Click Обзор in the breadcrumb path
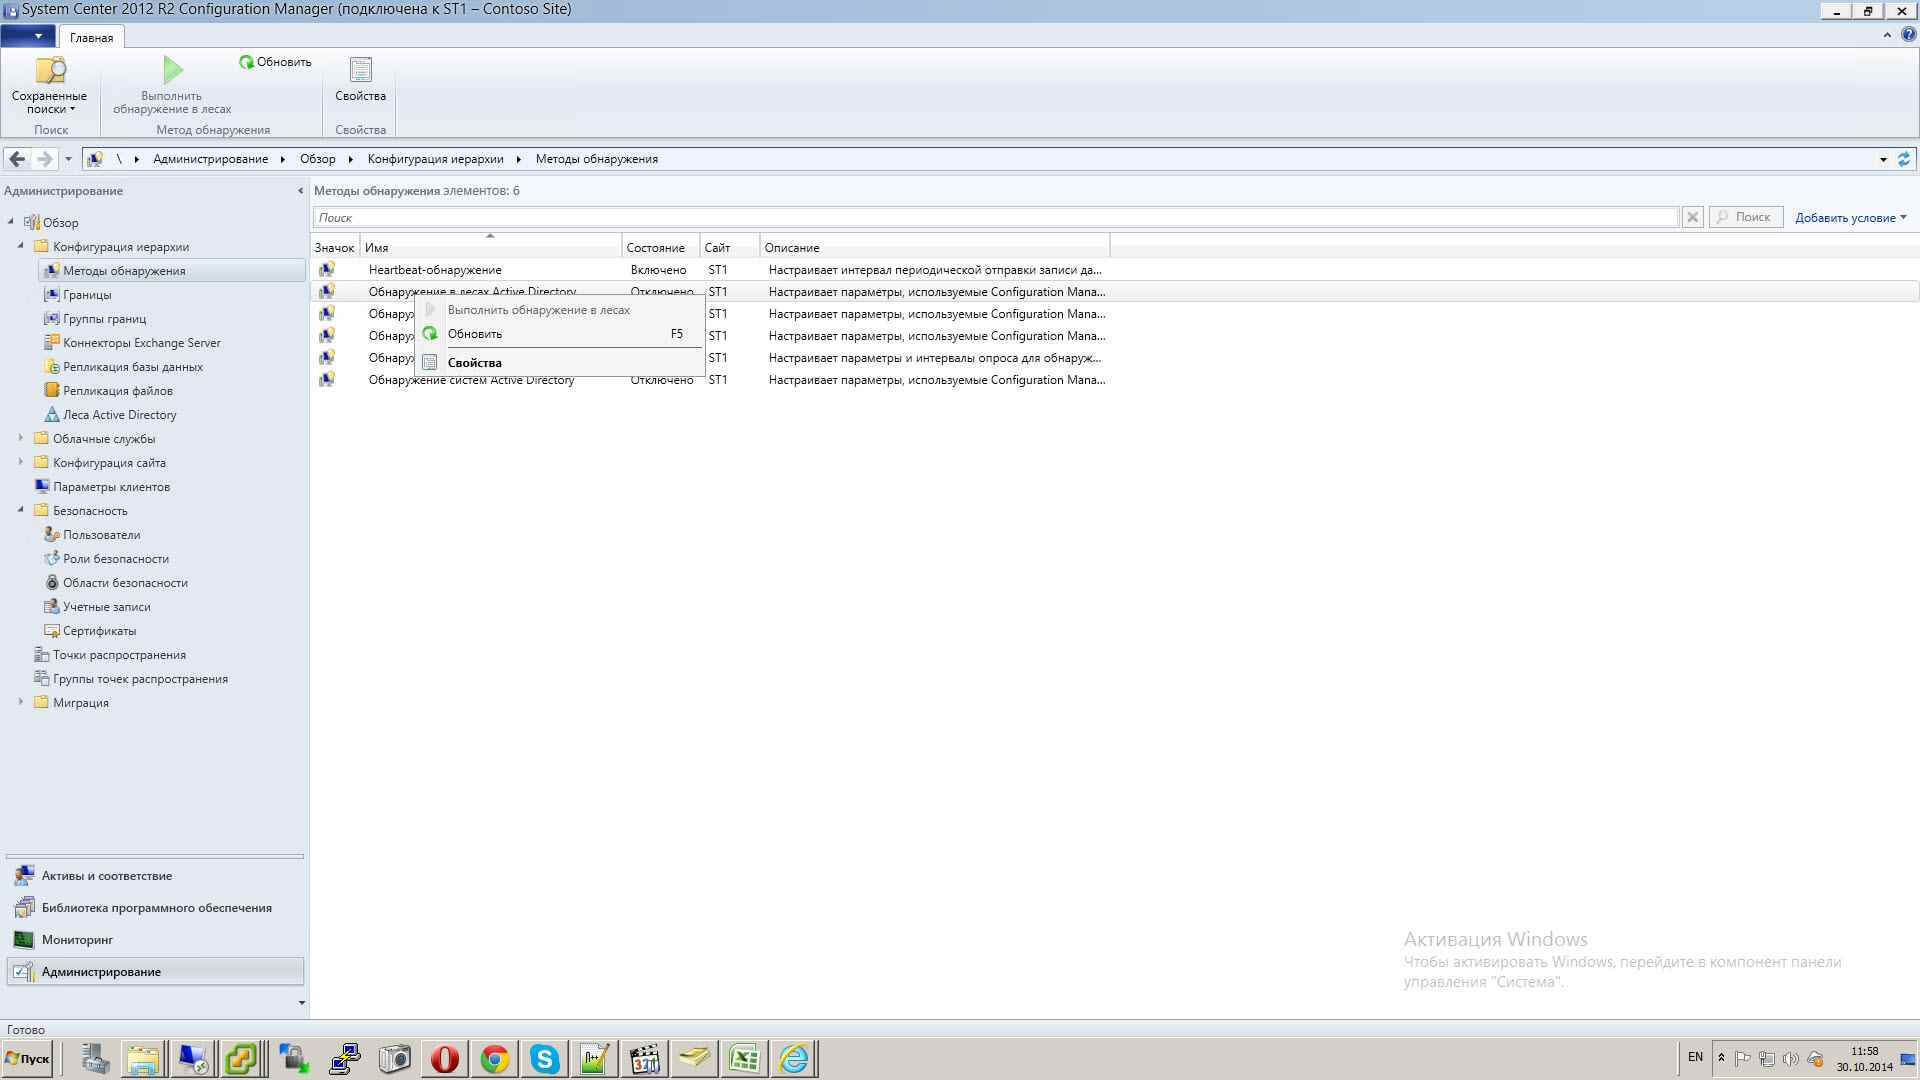The image size is (1920, 1080). click(318, 159)
